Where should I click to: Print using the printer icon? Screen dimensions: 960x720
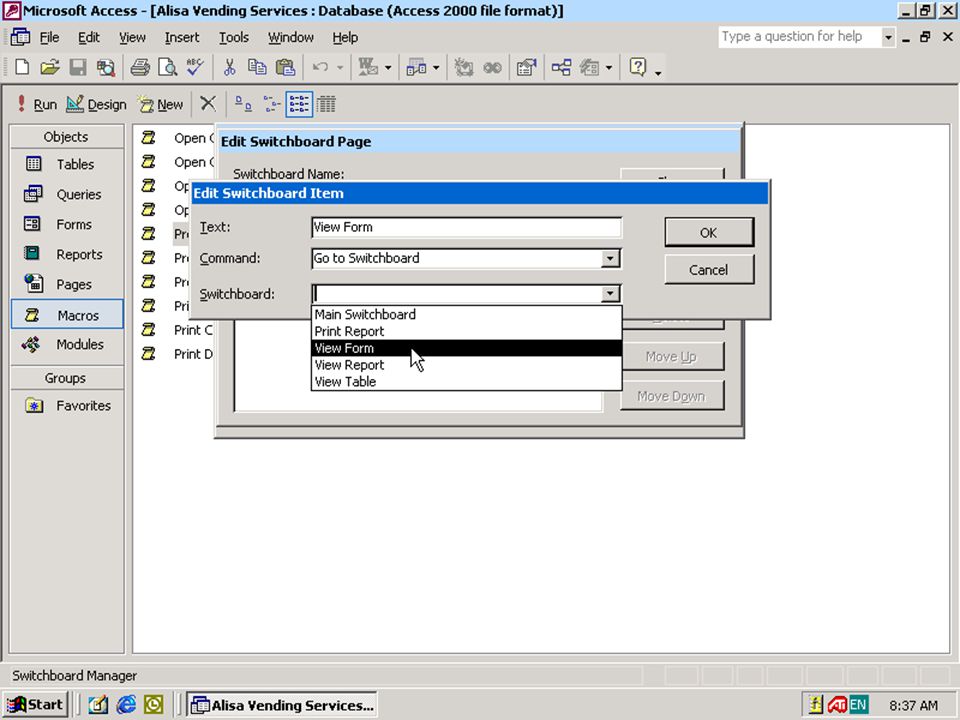pos(140,67)
